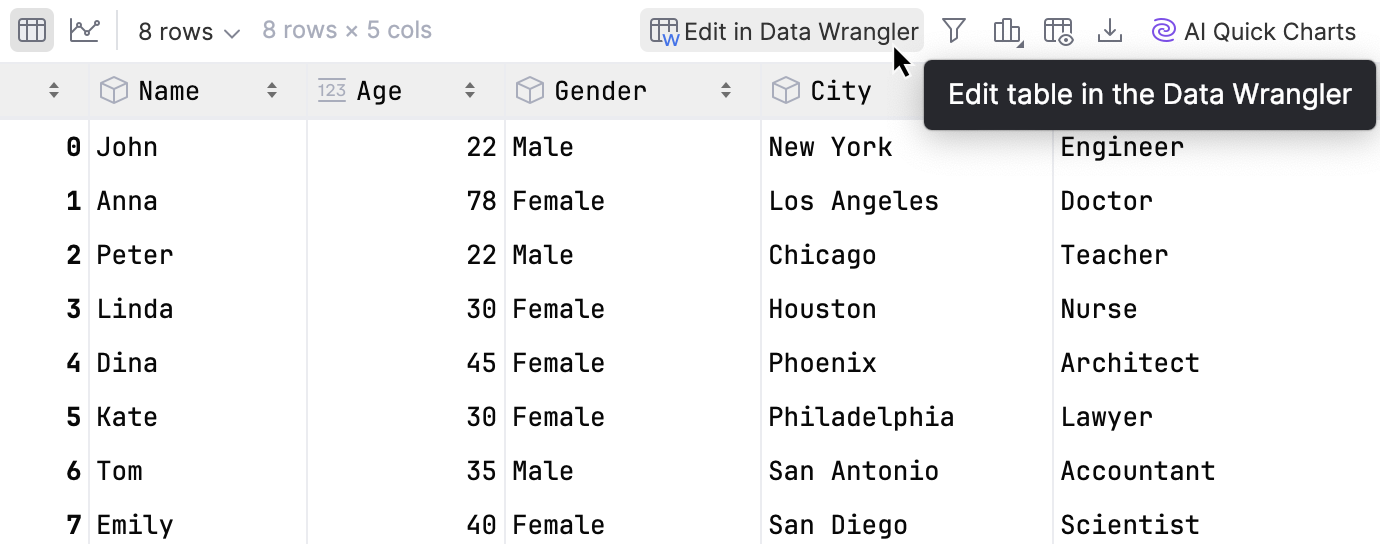This screenshot has width=1380, height=544.
Task: Click the table view options eye icon
Action: pos(1058,32)
